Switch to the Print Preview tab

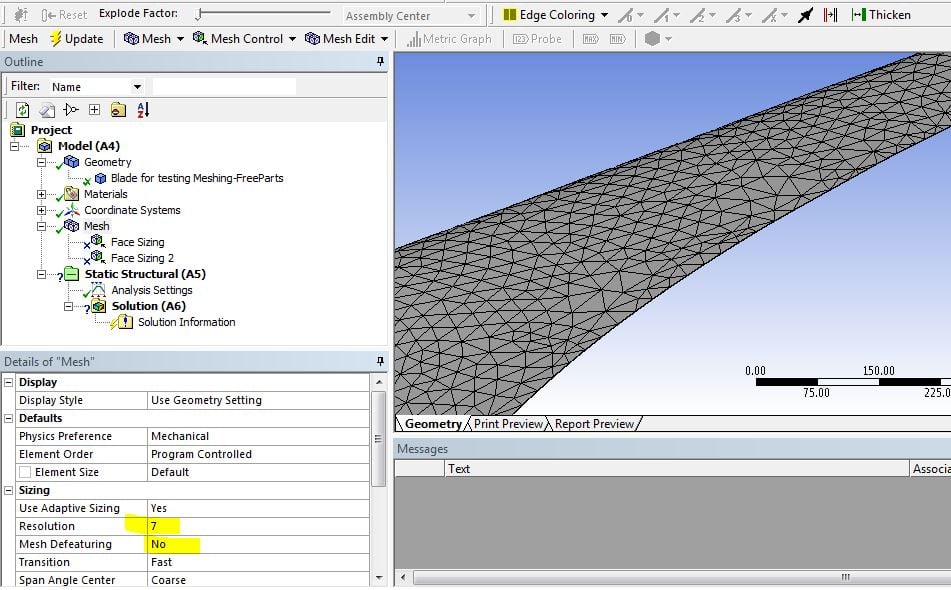pyautogui.click(x=508, y=424)
